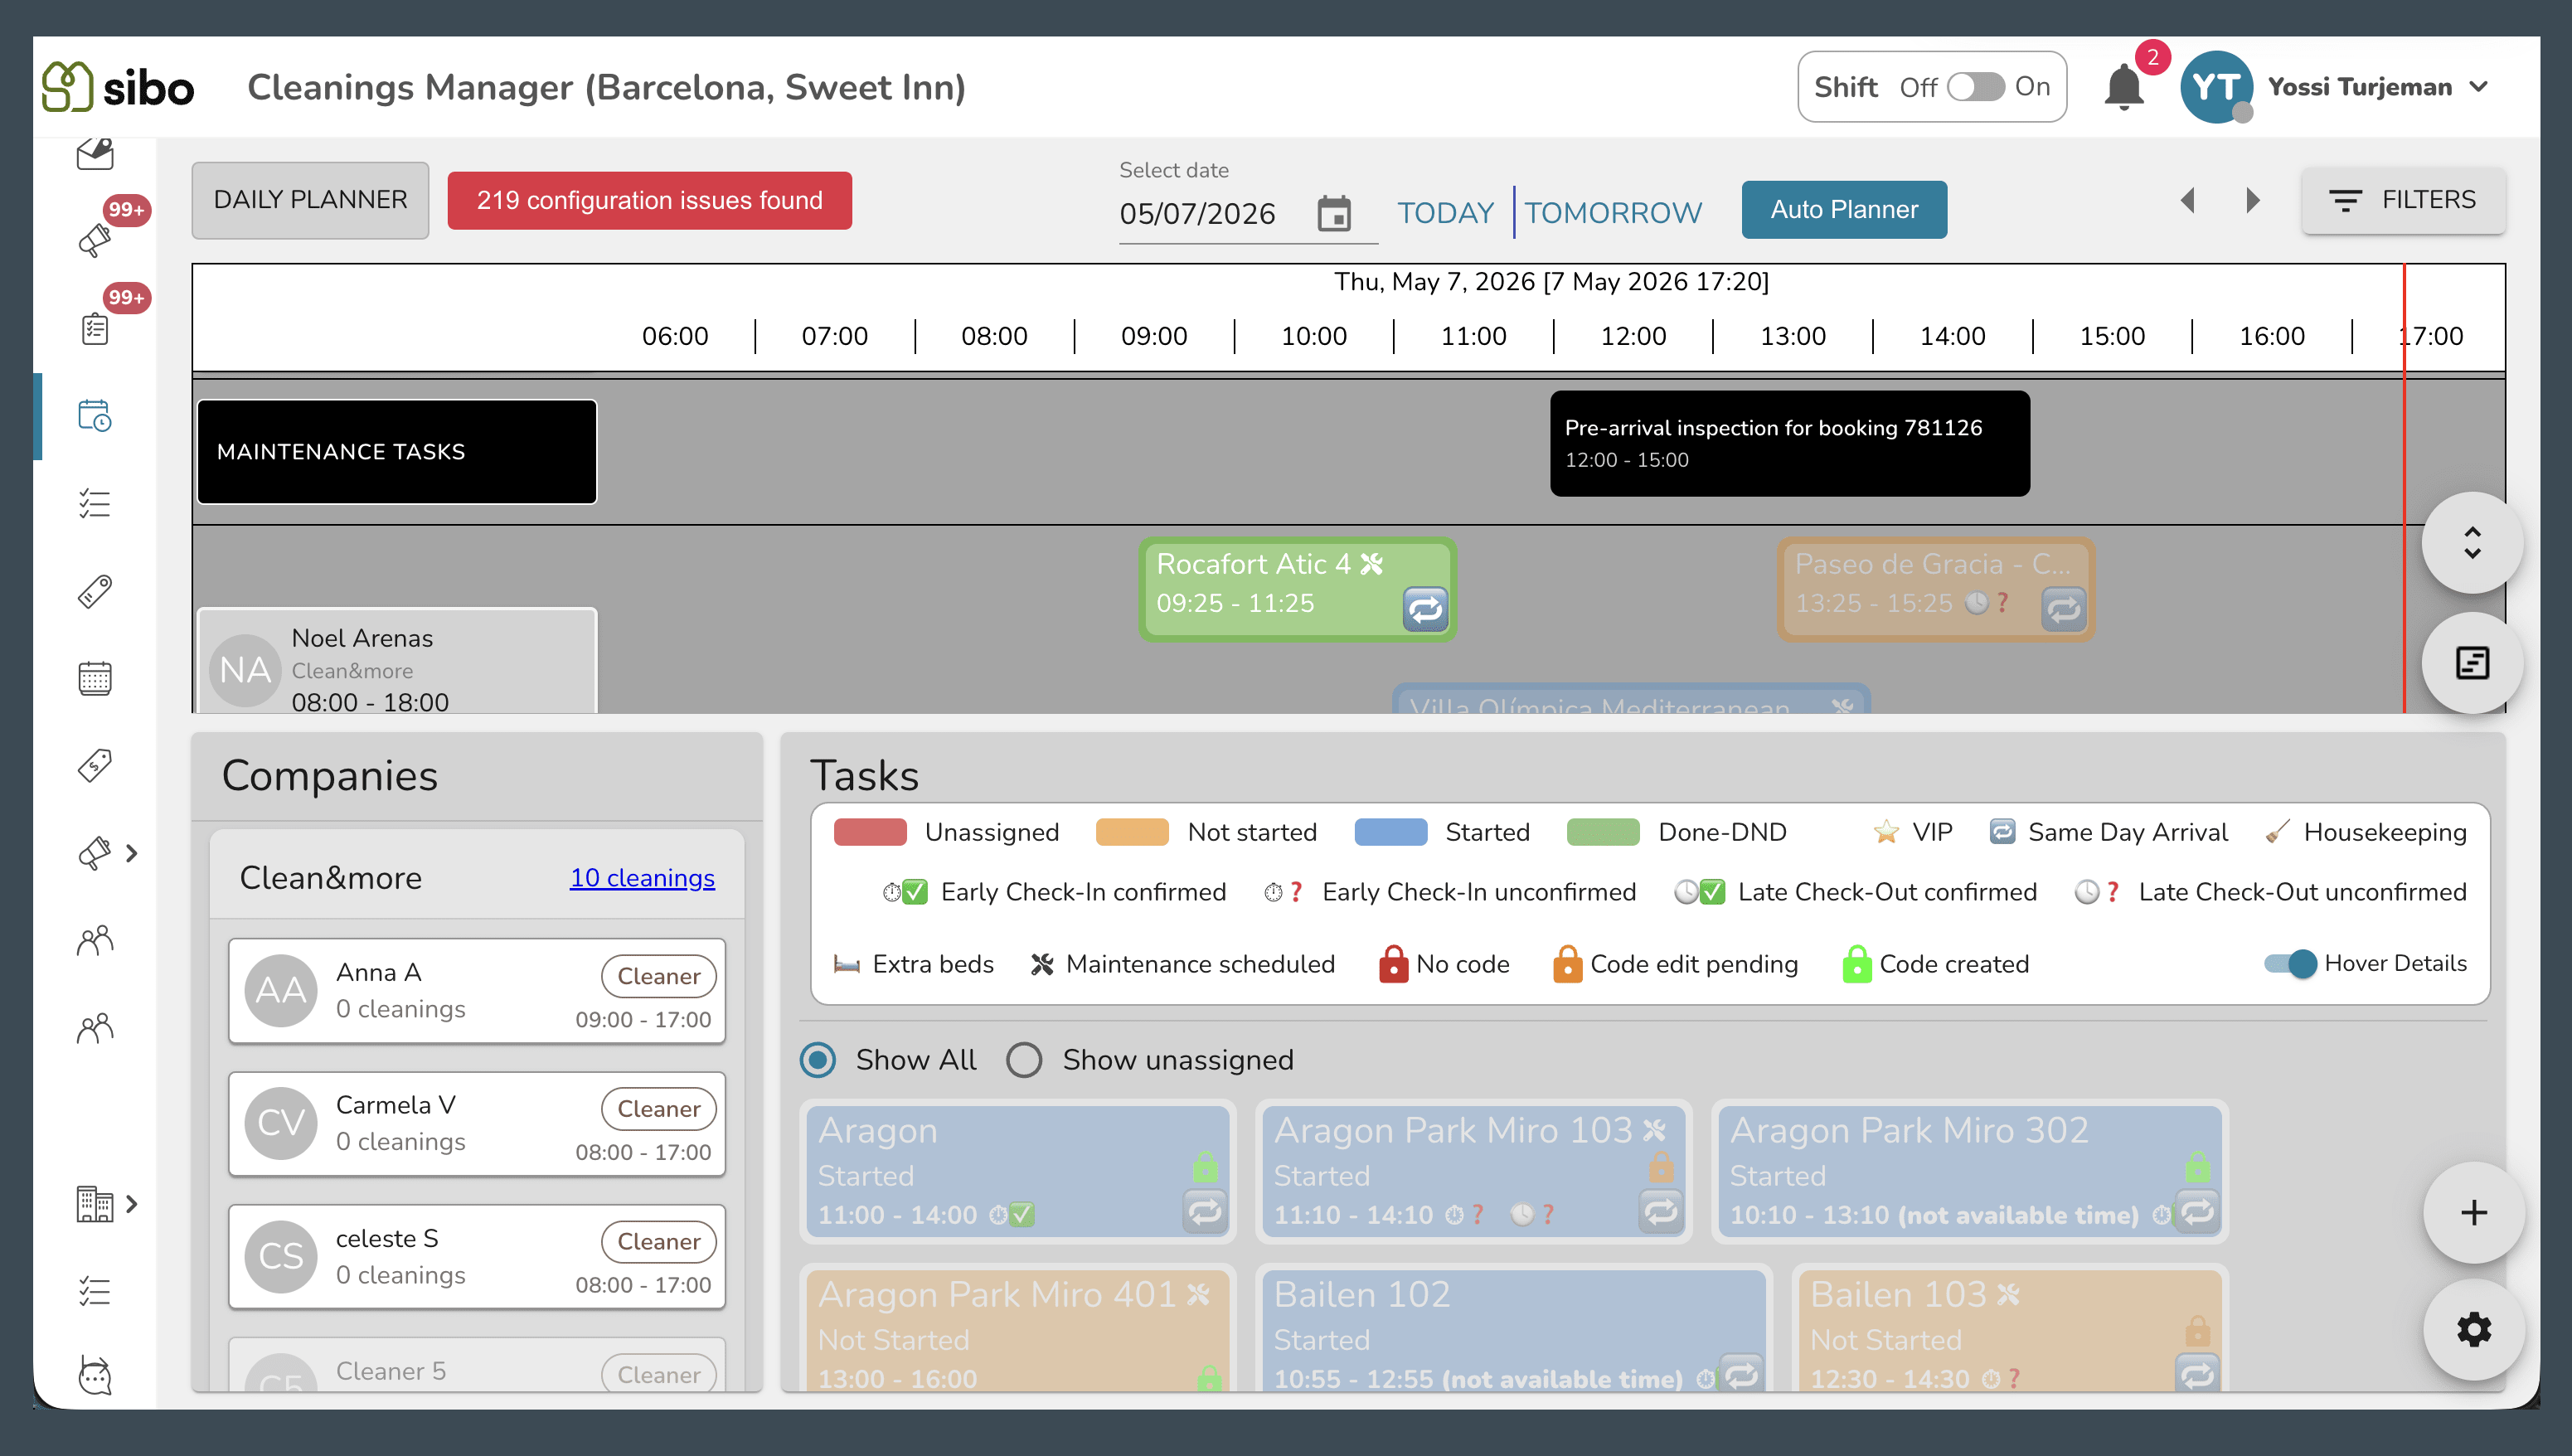Open the Aragon Park Miro 401 task card
Screen dimensions: 2572x1456
point(1017,1330)
